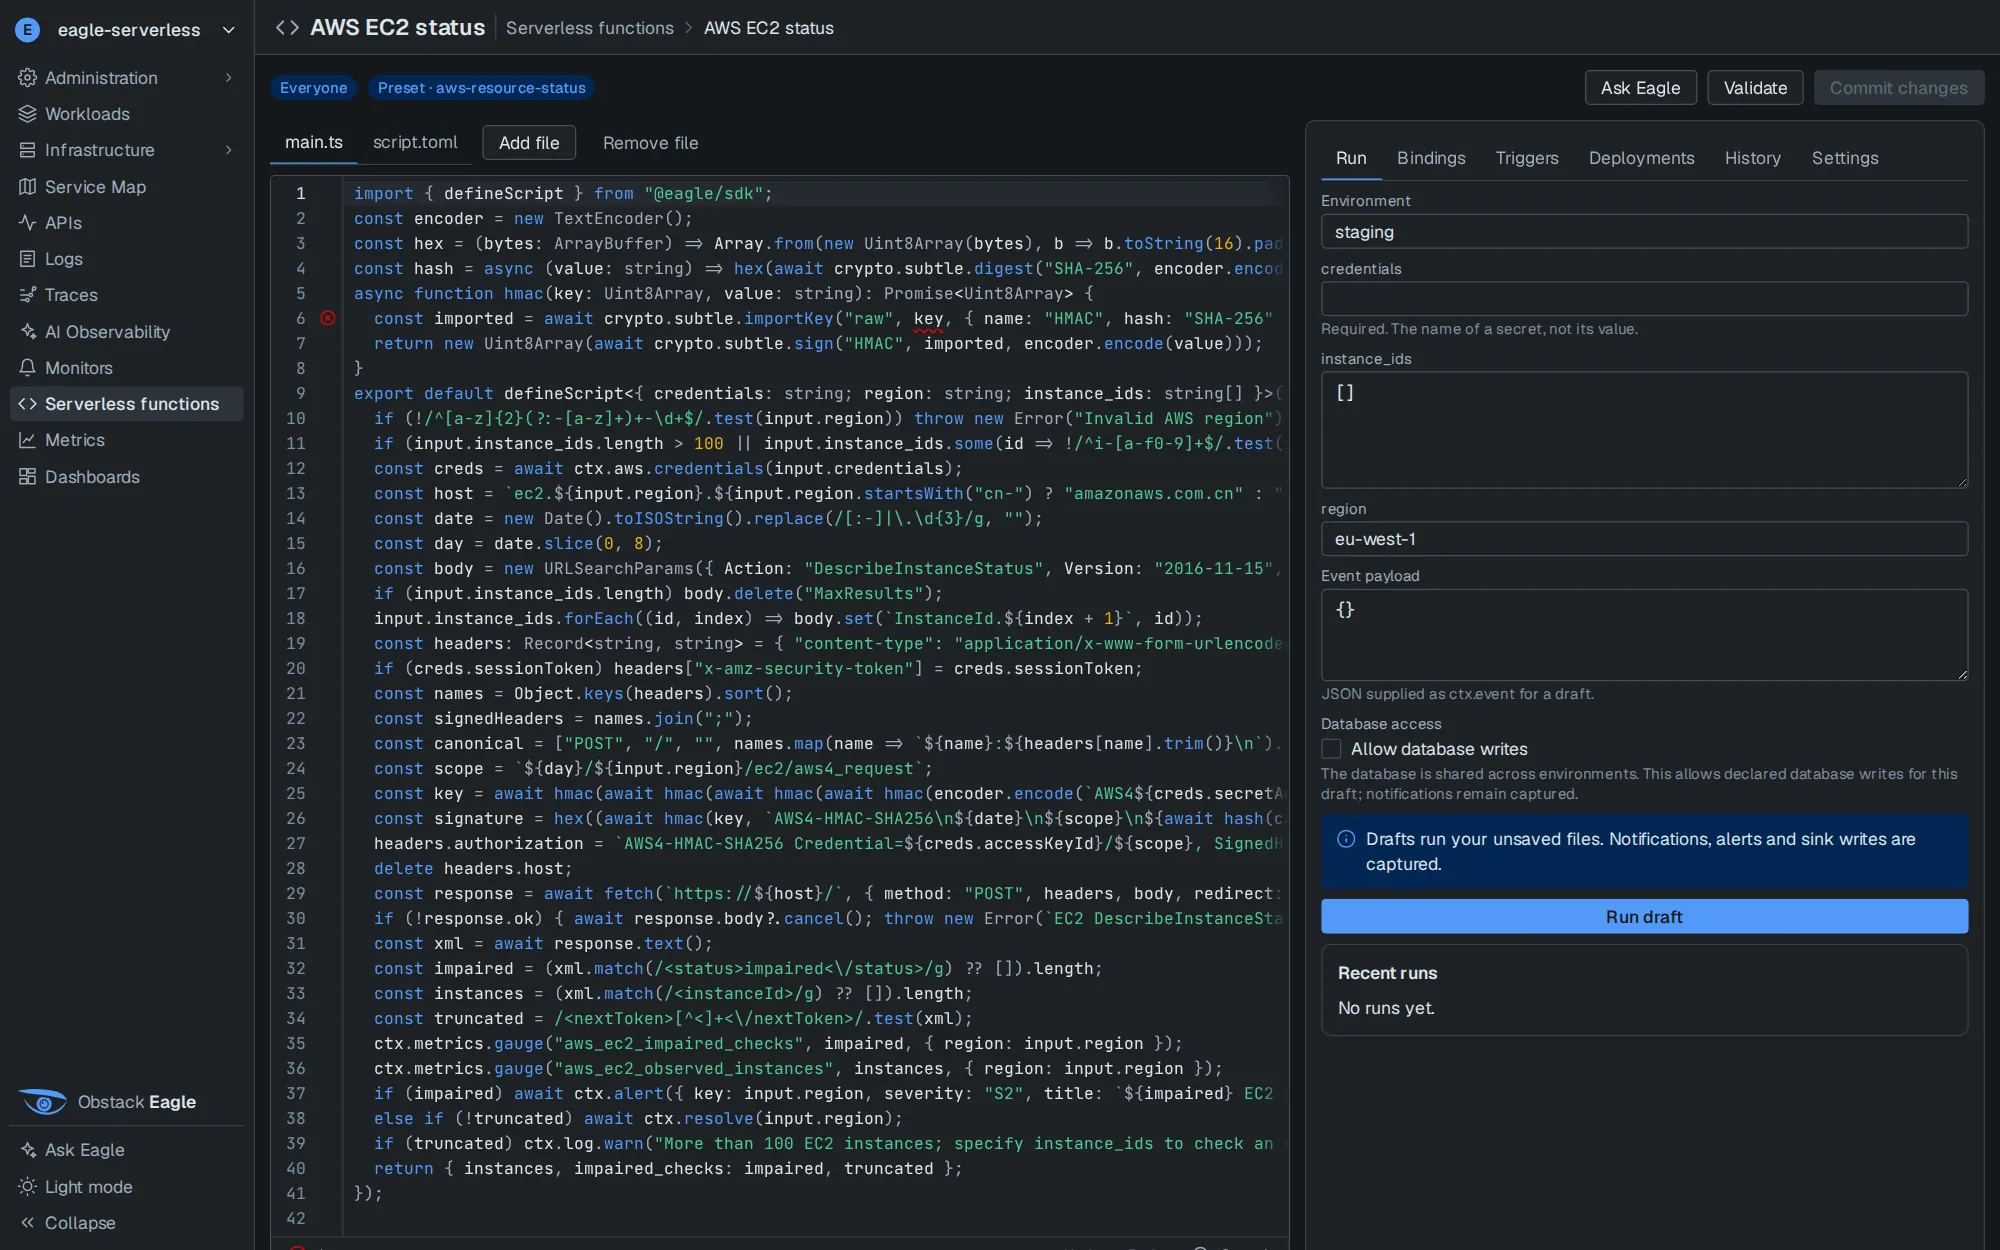
Task: Enable the Allow database writes checkbox
Action: click(1331, 749)
